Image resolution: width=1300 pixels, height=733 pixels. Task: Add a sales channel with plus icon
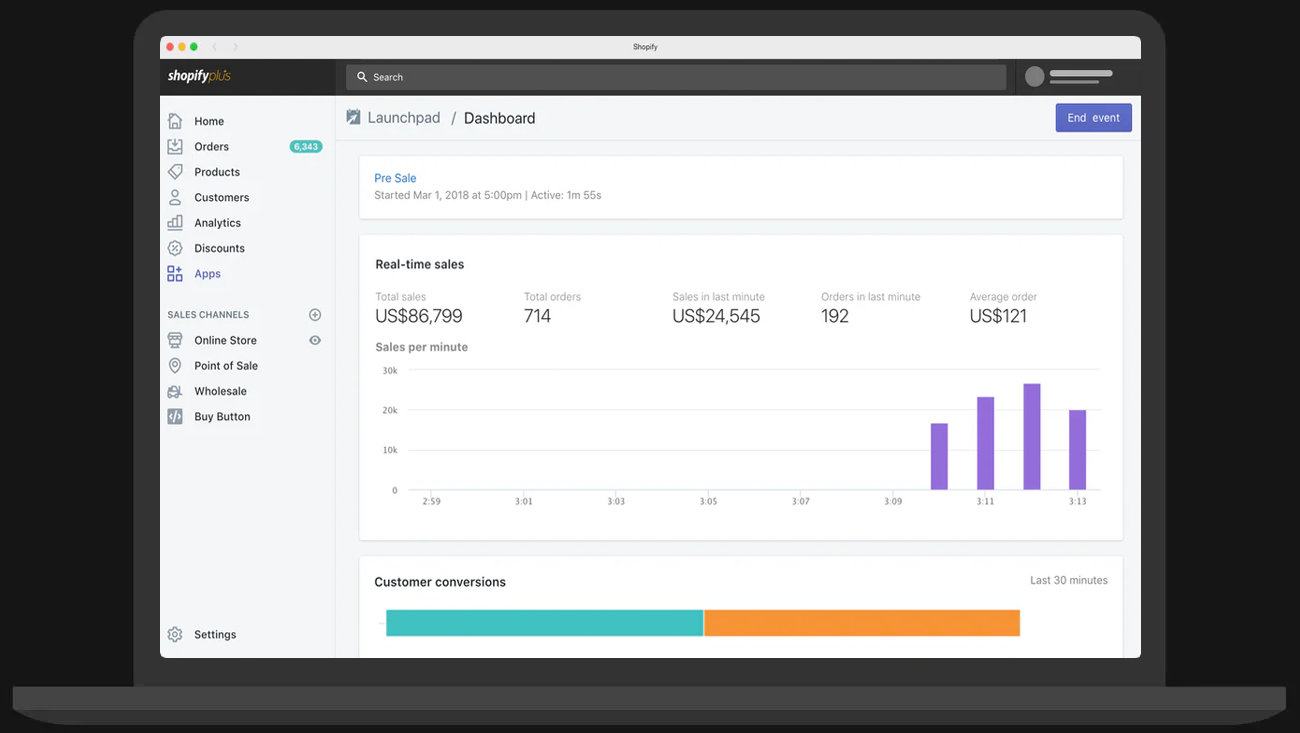[x=315, y=314]
